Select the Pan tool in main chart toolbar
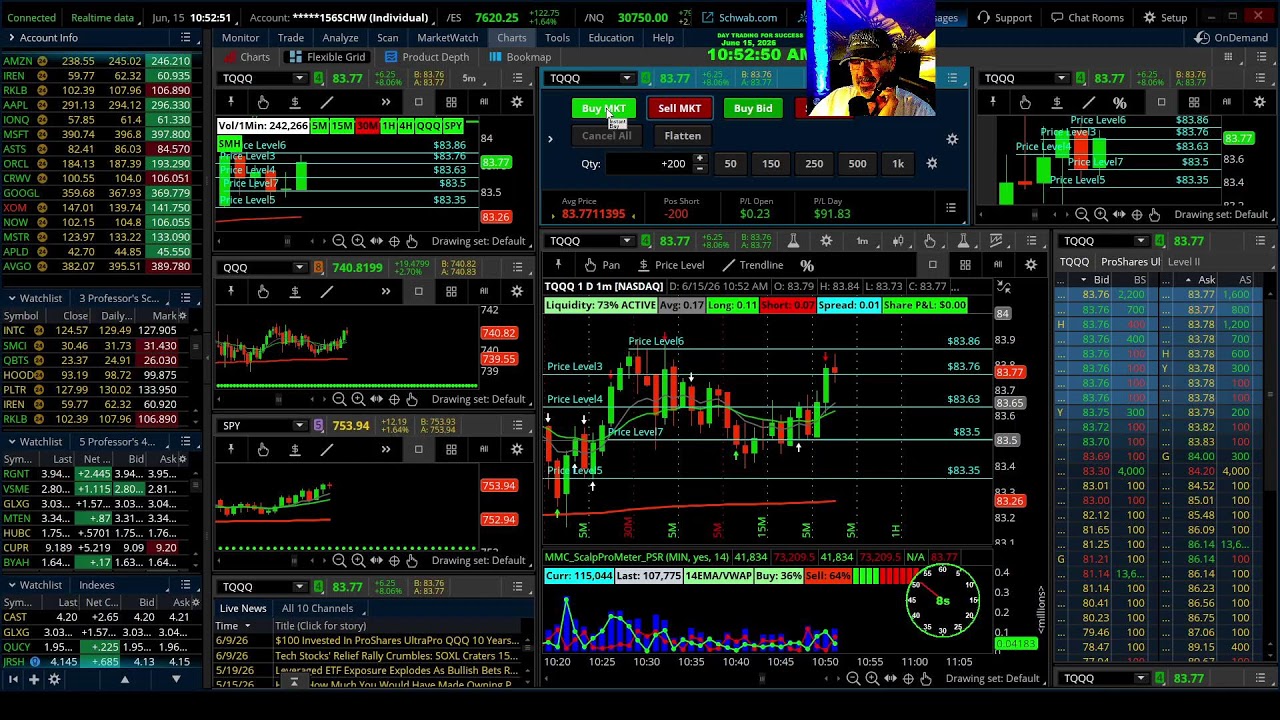Image resolution: width=1280 pixels, height=720 pixels. (602, 265)
